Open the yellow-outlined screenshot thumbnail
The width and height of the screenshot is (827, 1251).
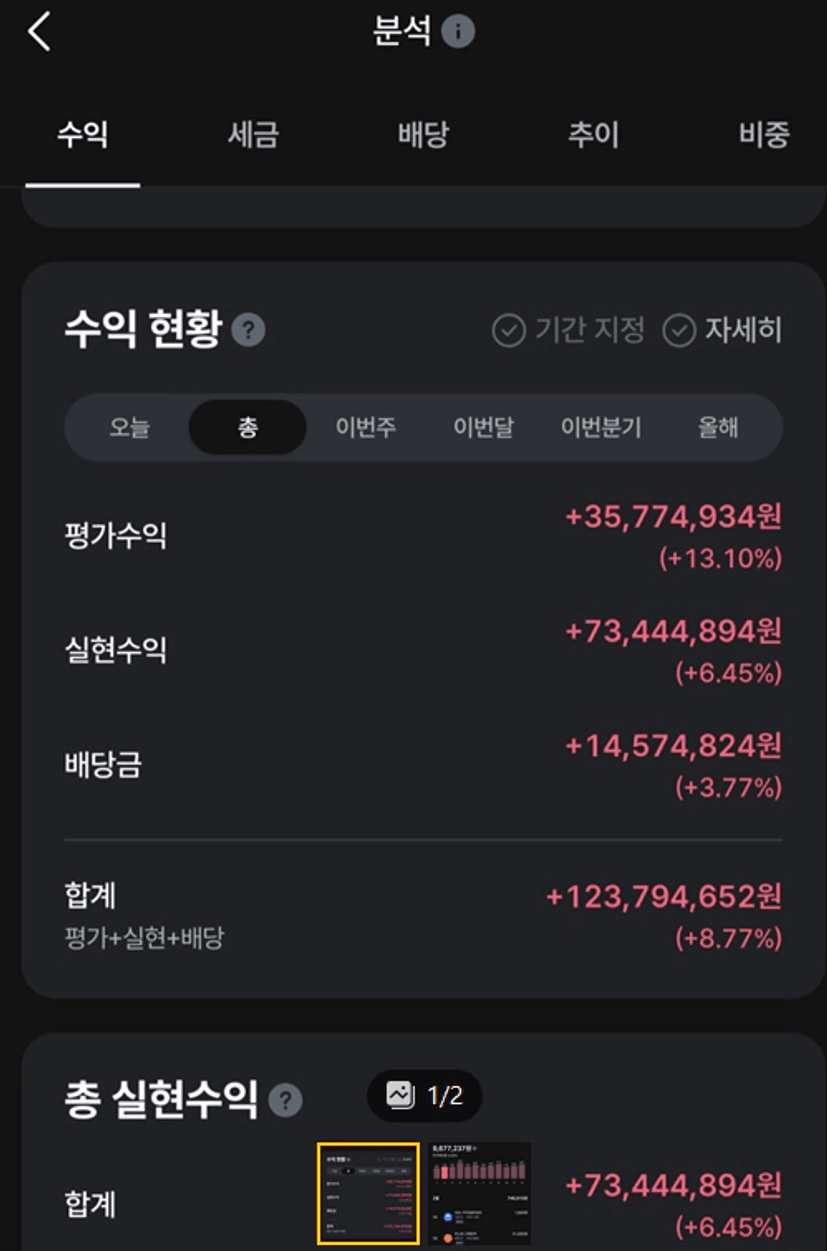click(x=368, y=1194)
